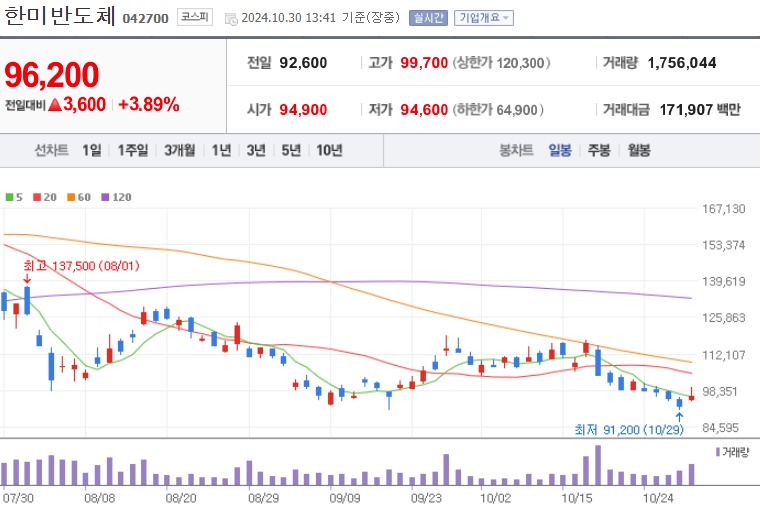Click the 전일 value 92,600
Viewport: 760px width, 510px height.
point(303,63)
